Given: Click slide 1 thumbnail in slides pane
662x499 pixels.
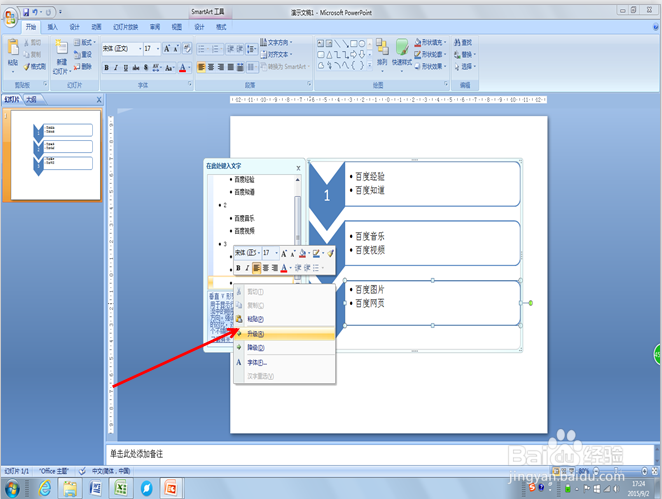Looking at the screenshot, I should click(x=56, y=155).
